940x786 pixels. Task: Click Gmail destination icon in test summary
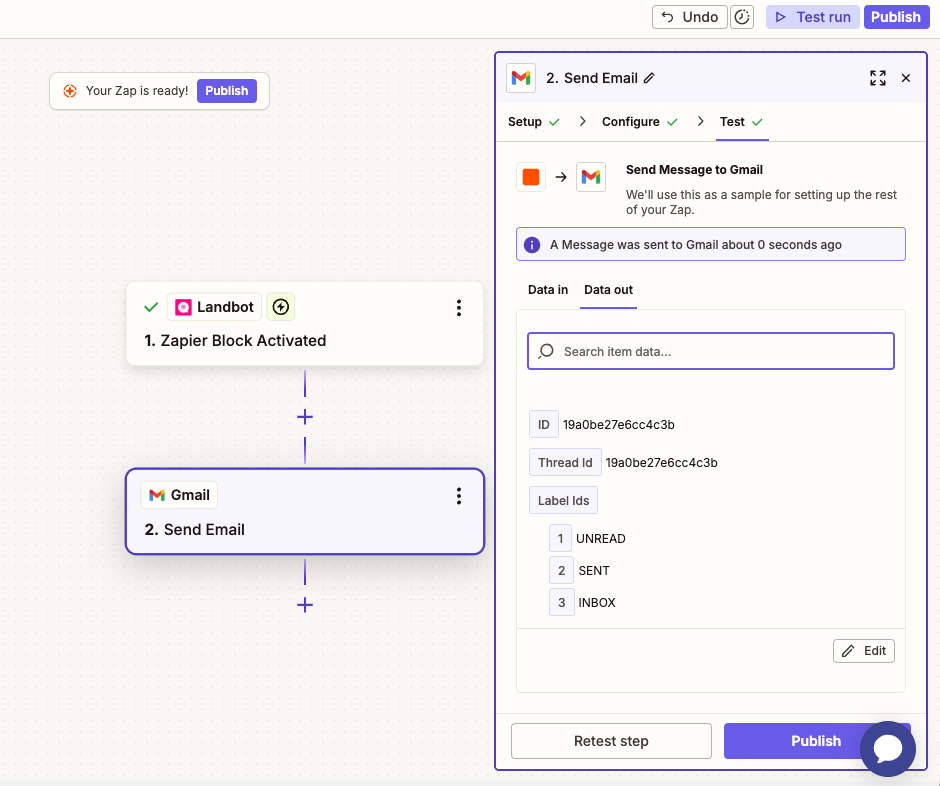[x=590, y=177]
